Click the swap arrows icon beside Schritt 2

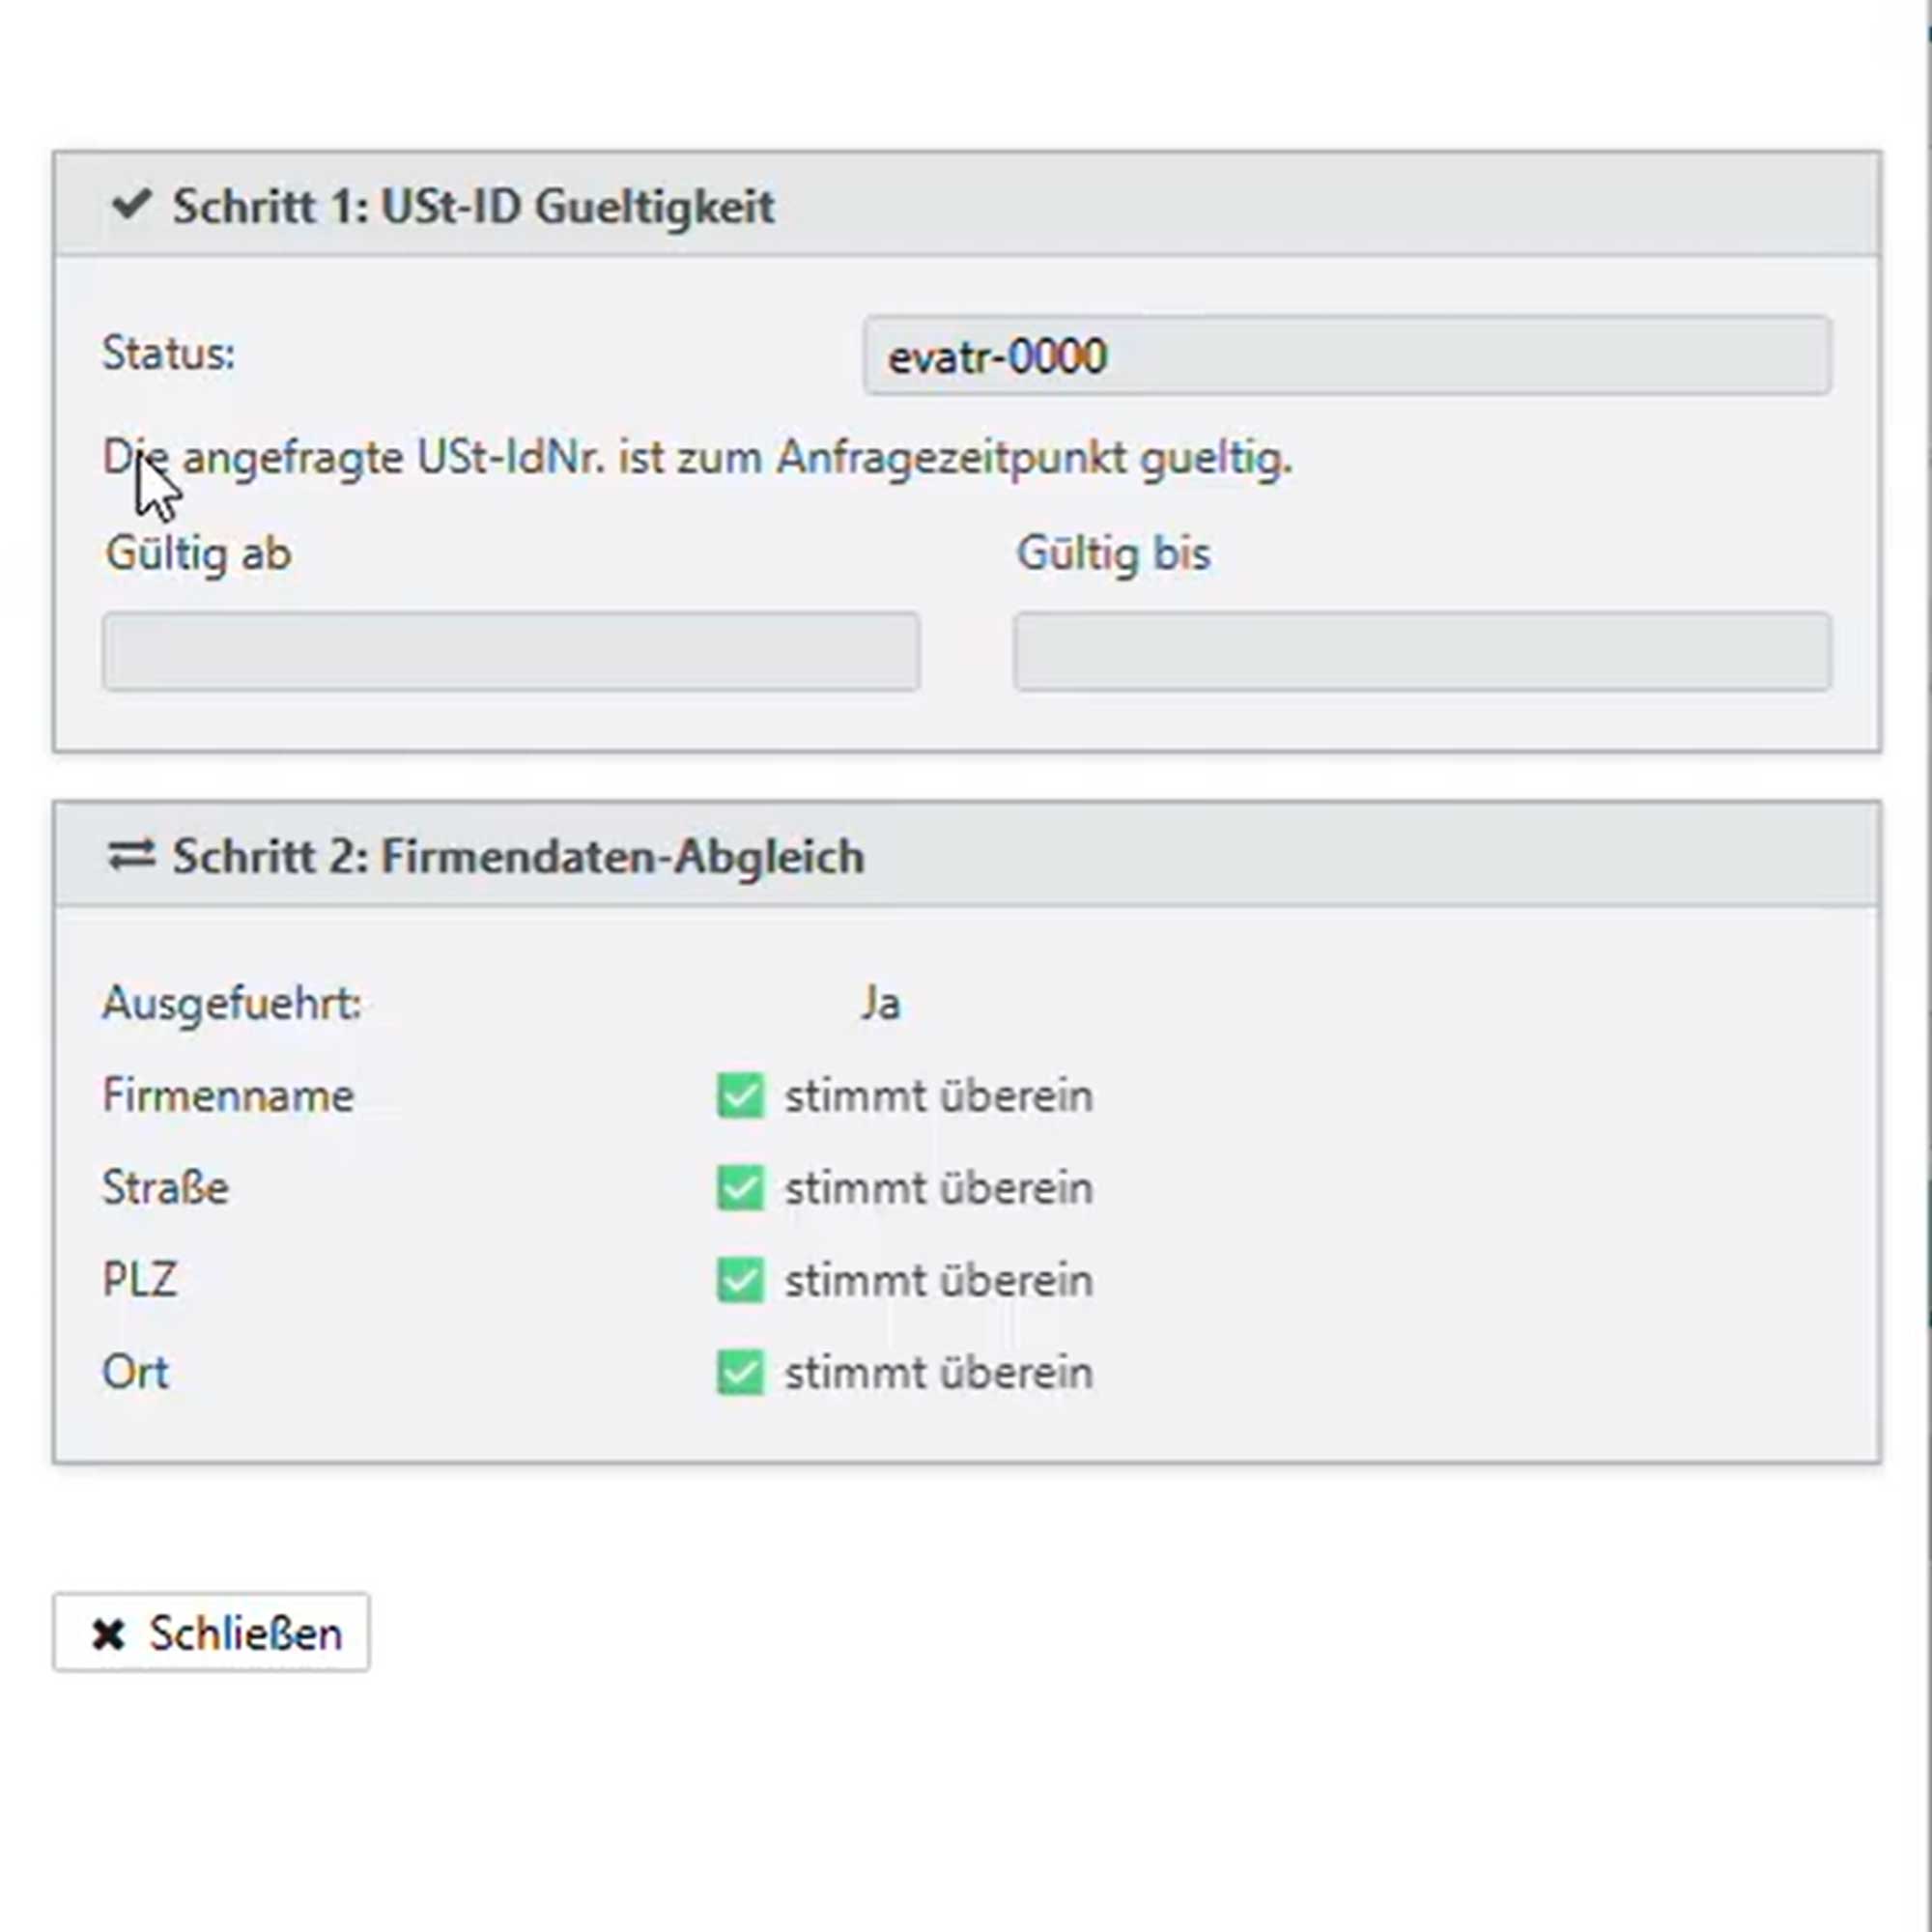[x=132, y=855]
